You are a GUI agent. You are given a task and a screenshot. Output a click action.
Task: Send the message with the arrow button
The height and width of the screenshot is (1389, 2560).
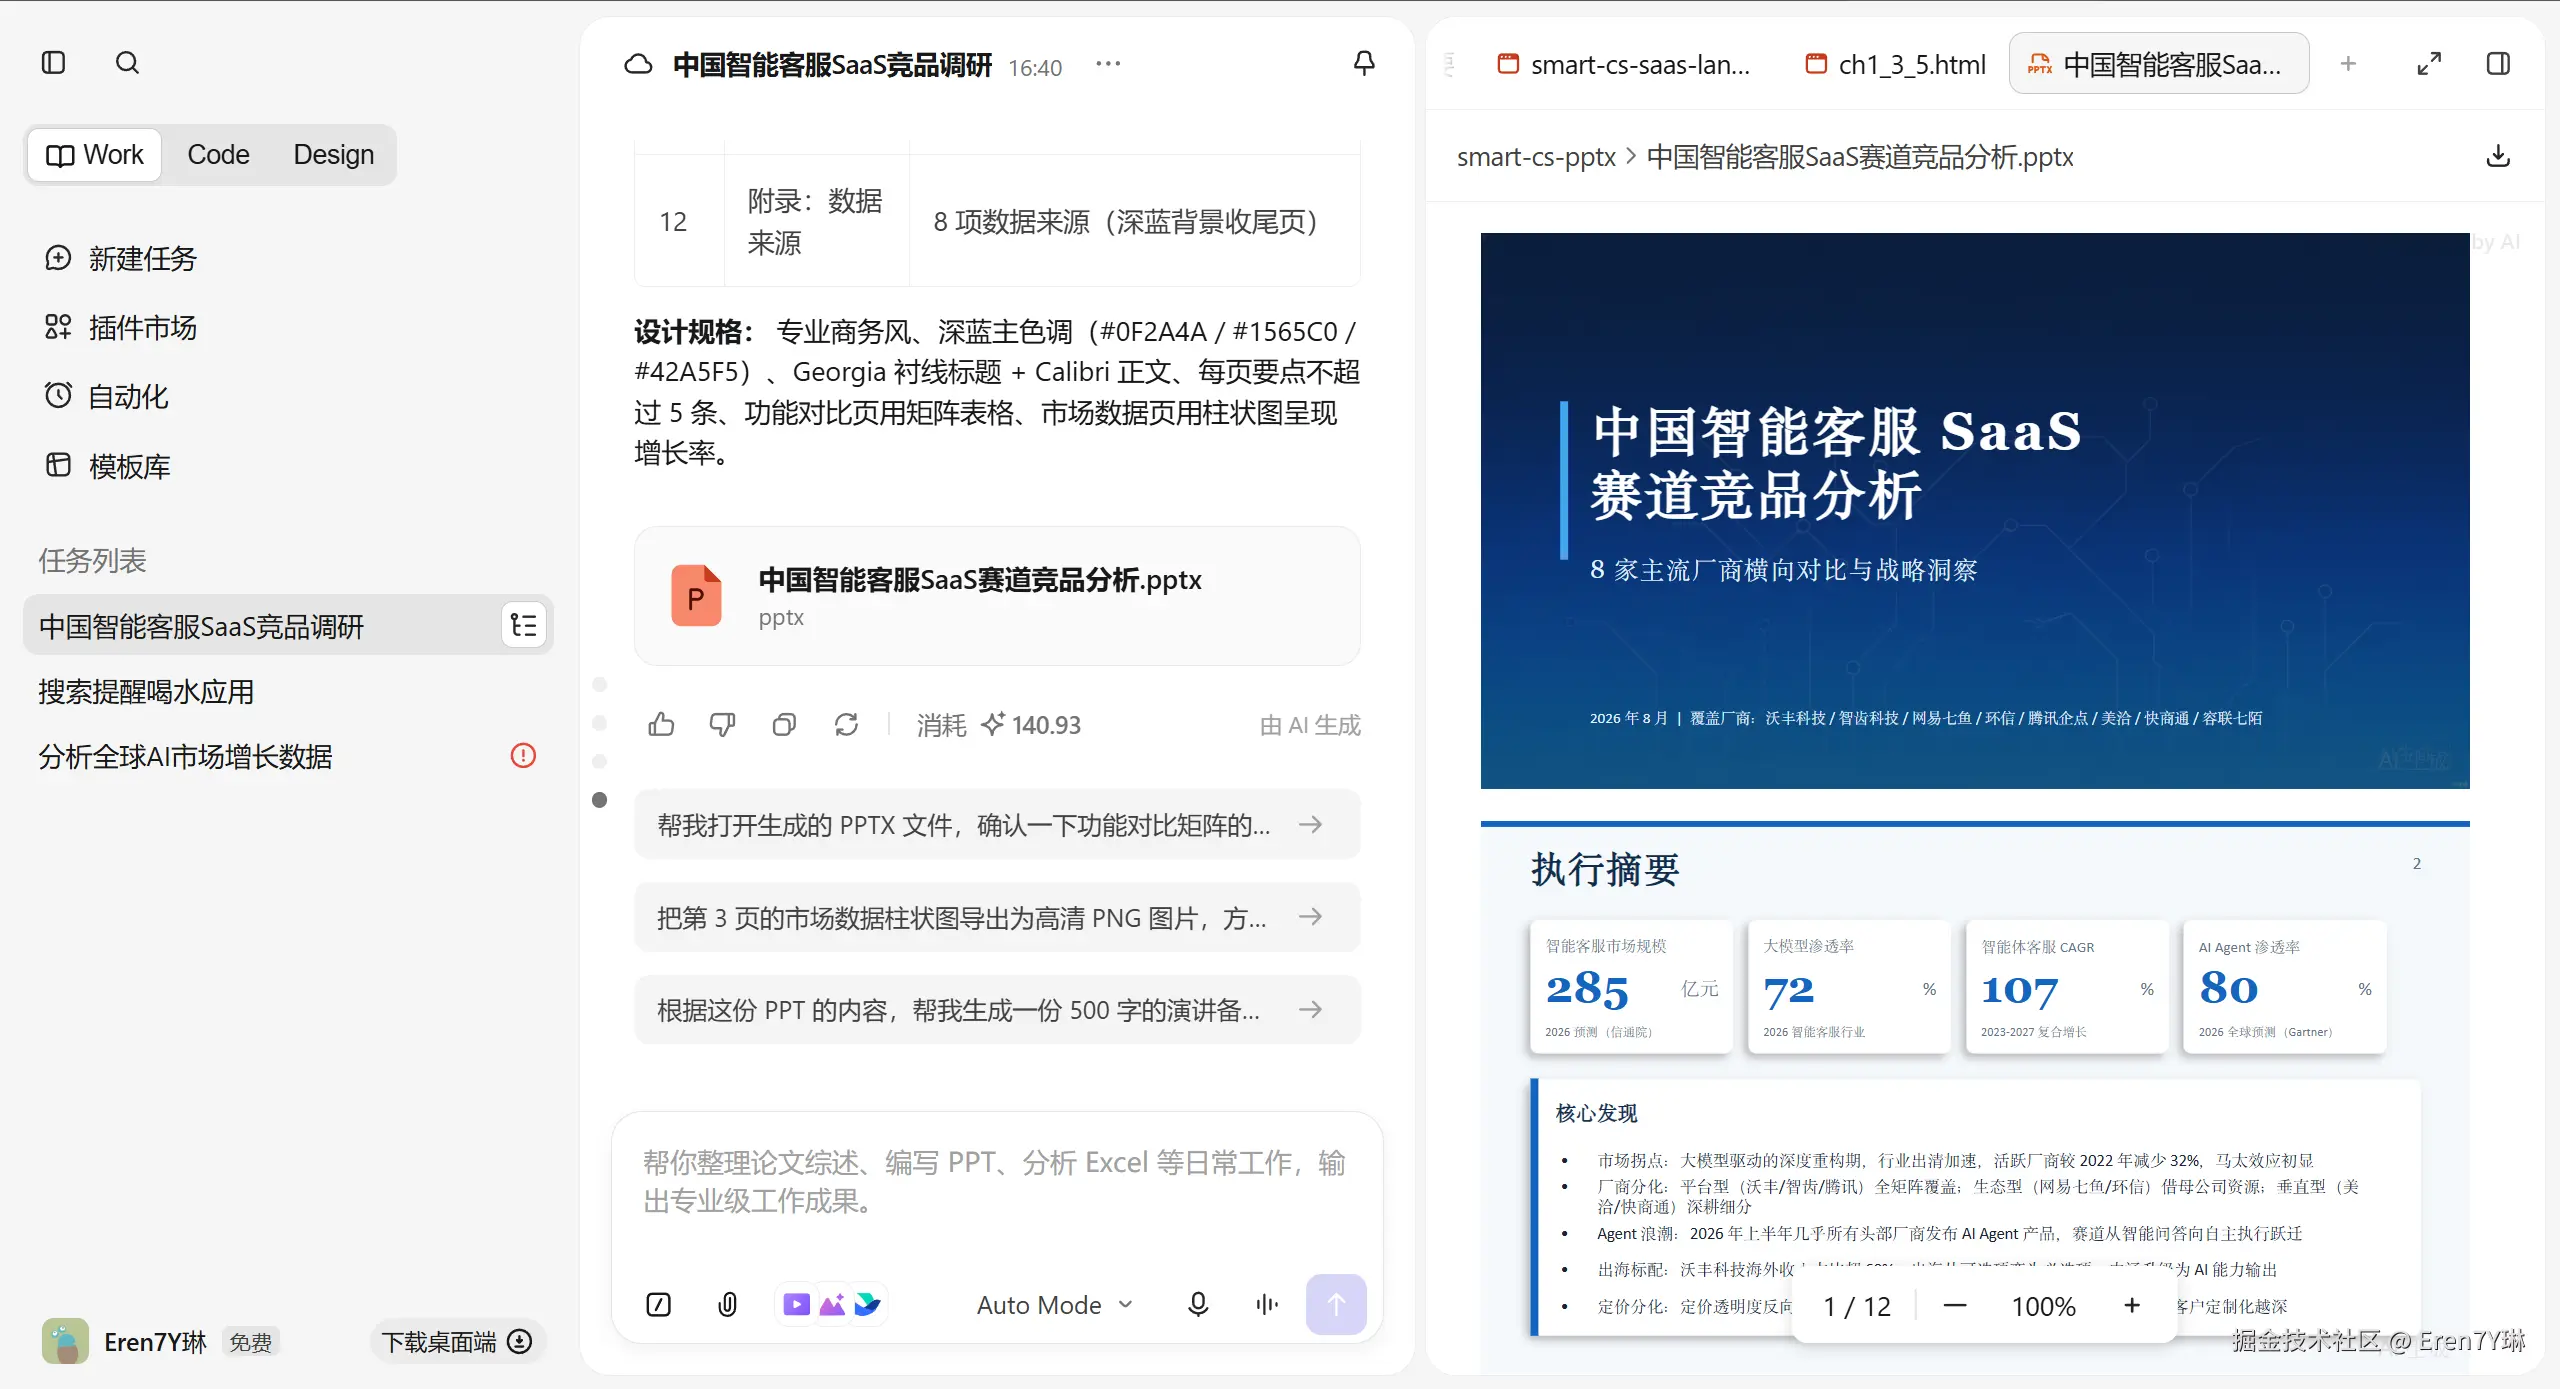[x=1336, y=1304]
